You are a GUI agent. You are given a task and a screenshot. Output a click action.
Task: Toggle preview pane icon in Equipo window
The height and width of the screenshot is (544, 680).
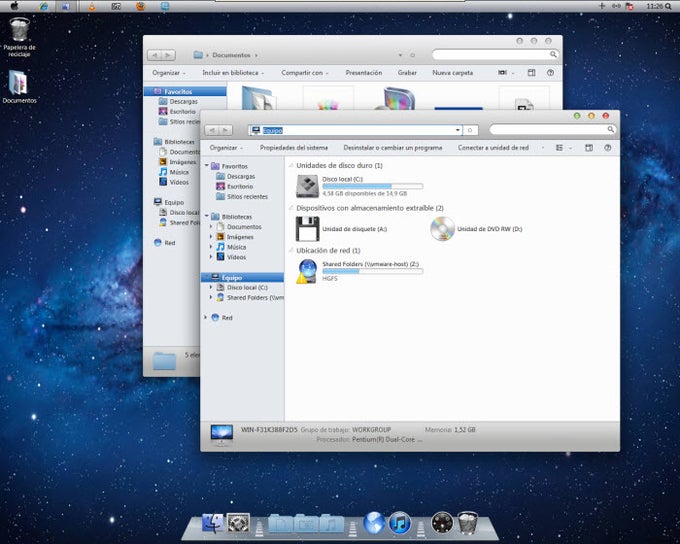588,148
